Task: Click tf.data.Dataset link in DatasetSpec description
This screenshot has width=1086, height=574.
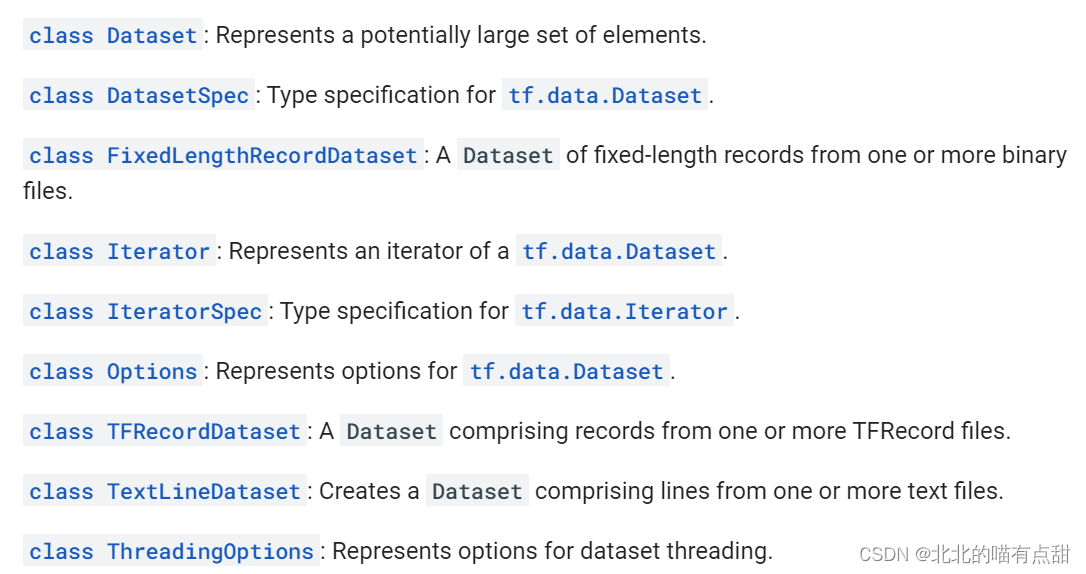Action: [605, 96]
